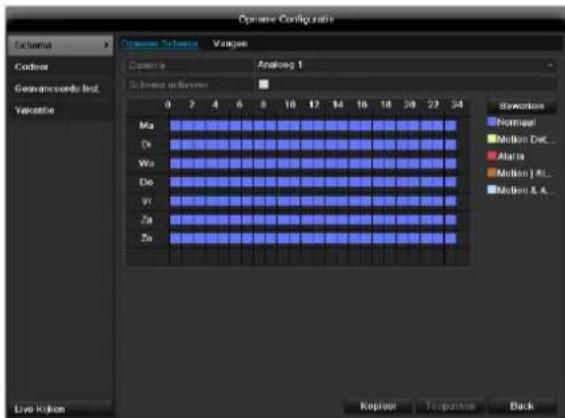
Task: Click the Za schedule row bar
Action: pyautogui.click(x=313, y=219)
